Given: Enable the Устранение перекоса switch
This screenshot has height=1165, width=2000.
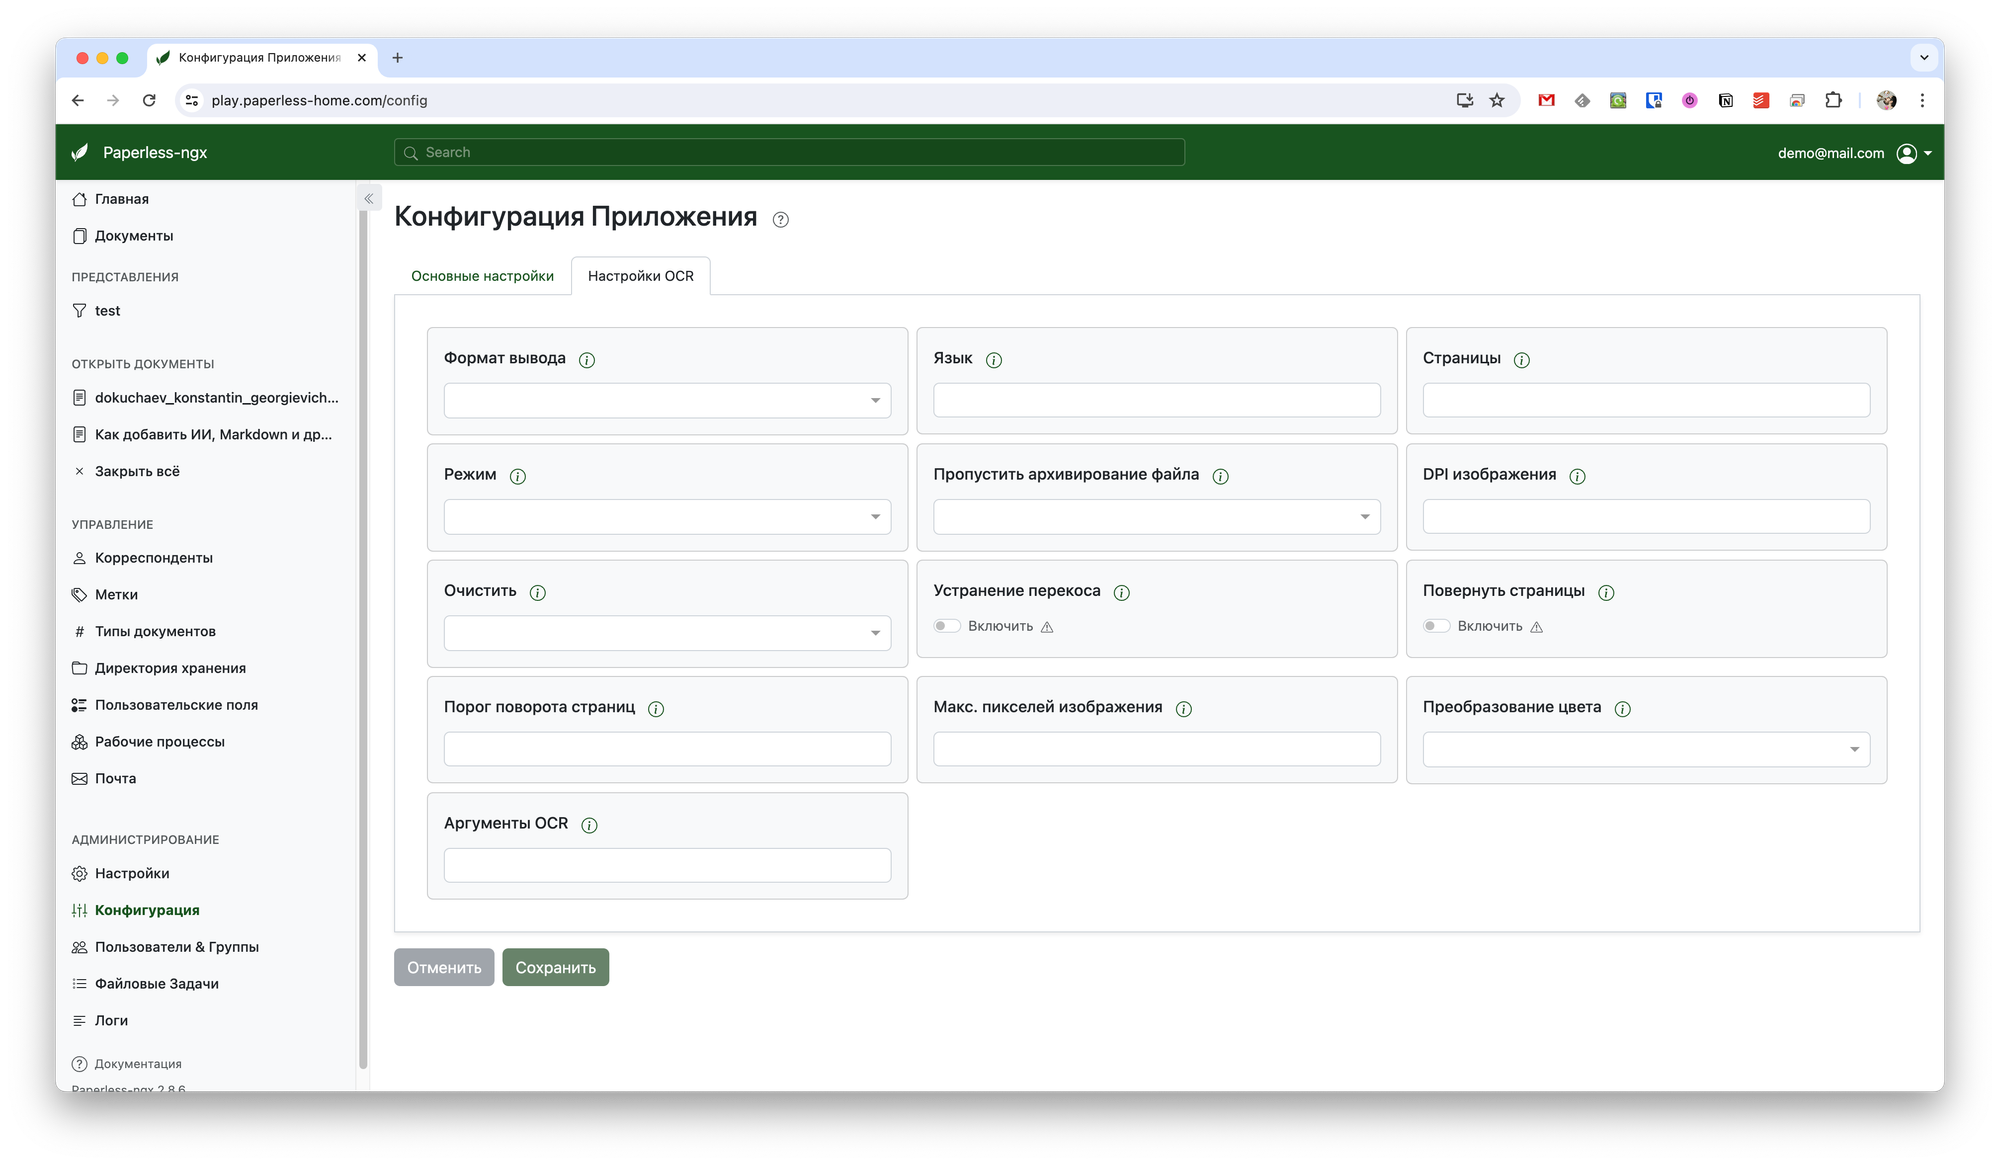Looking at the screenshot, I should coord(947,626).
